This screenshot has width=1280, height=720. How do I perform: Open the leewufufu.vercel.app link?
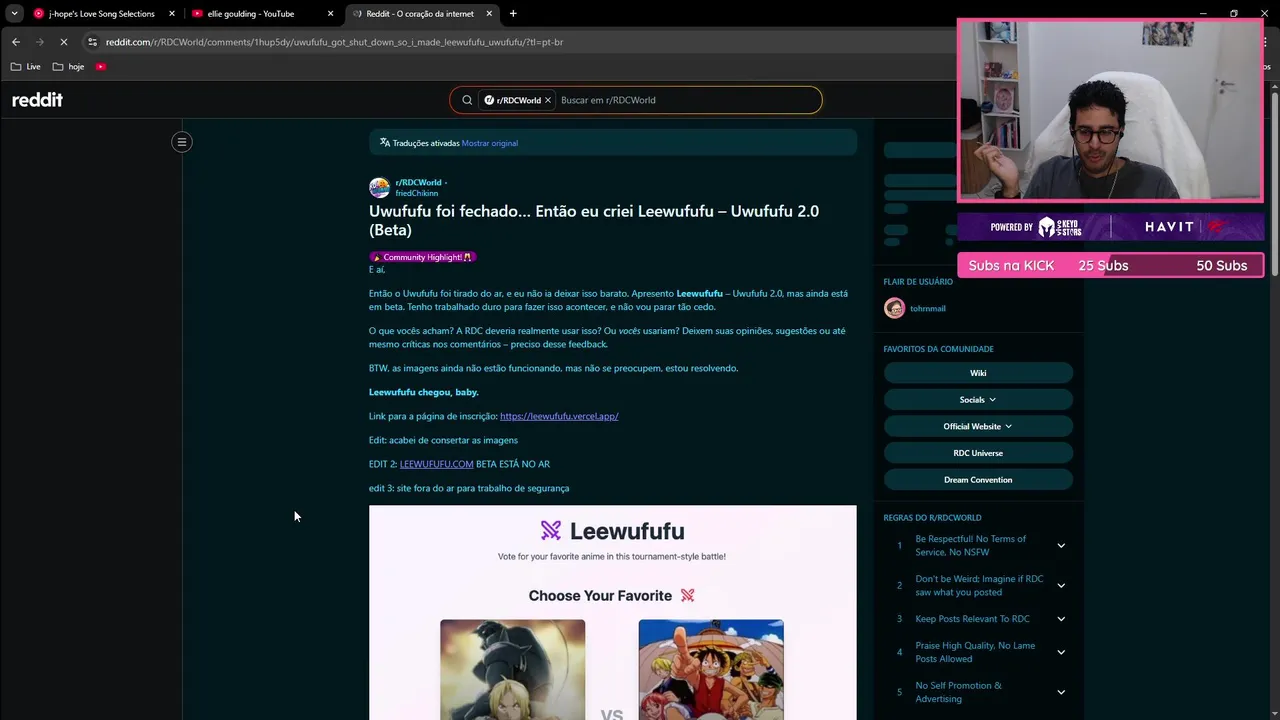pyautogui.click(x=559, y=416)
